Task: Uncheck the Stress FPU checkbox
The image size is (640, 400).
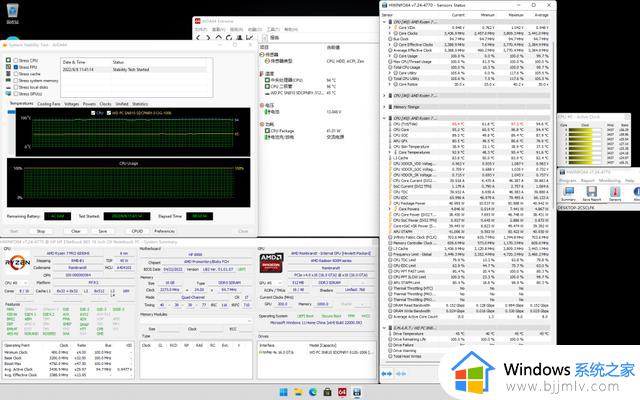Action: (16, 67)
